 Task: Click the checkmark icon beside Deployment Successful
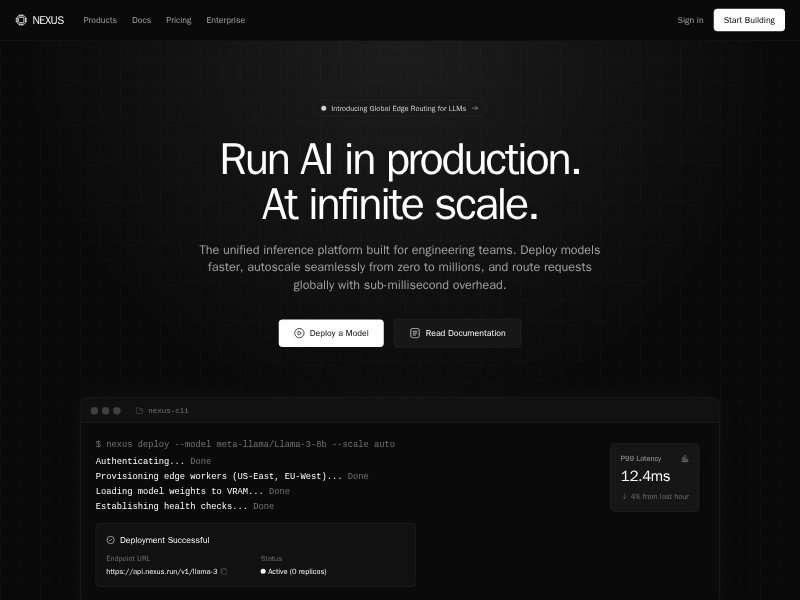point(110,540)
